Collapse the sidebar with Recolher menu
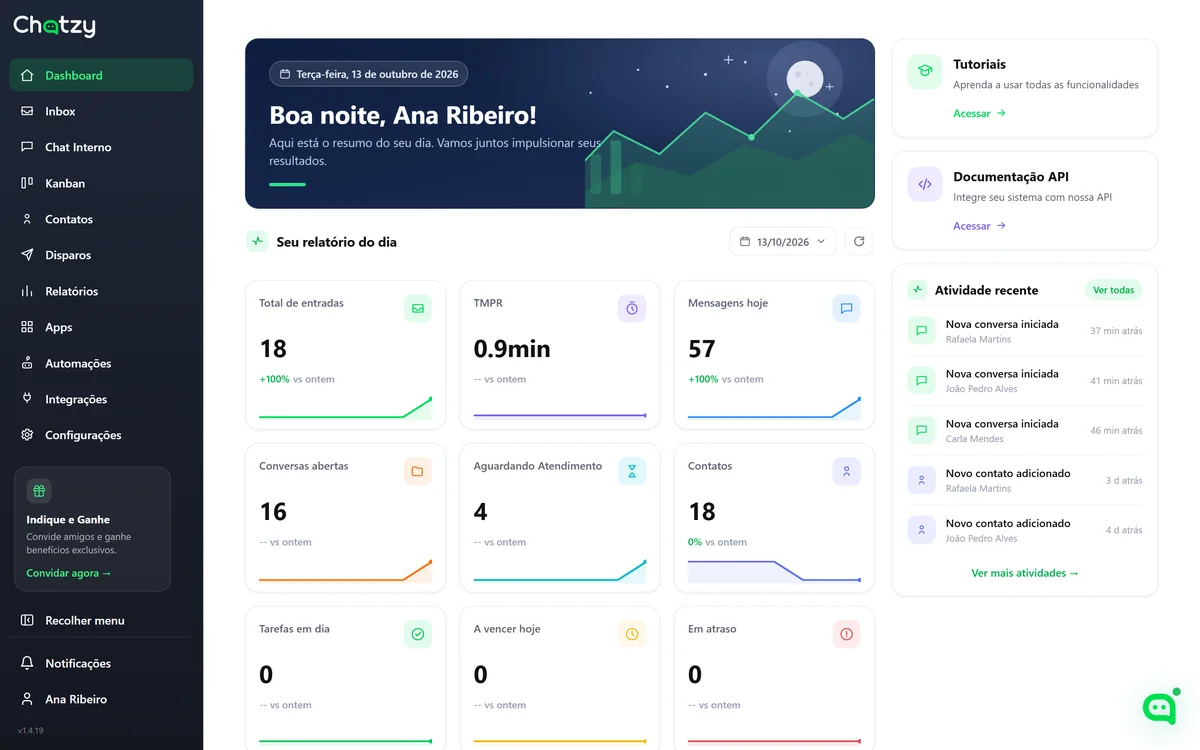1200x750 pixels. point(101,621)
